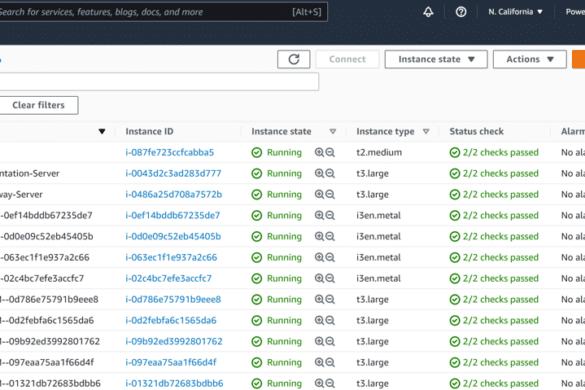
Task: Click Running state of i-01321db72683bdbb6 row
Action: [276, 383]
